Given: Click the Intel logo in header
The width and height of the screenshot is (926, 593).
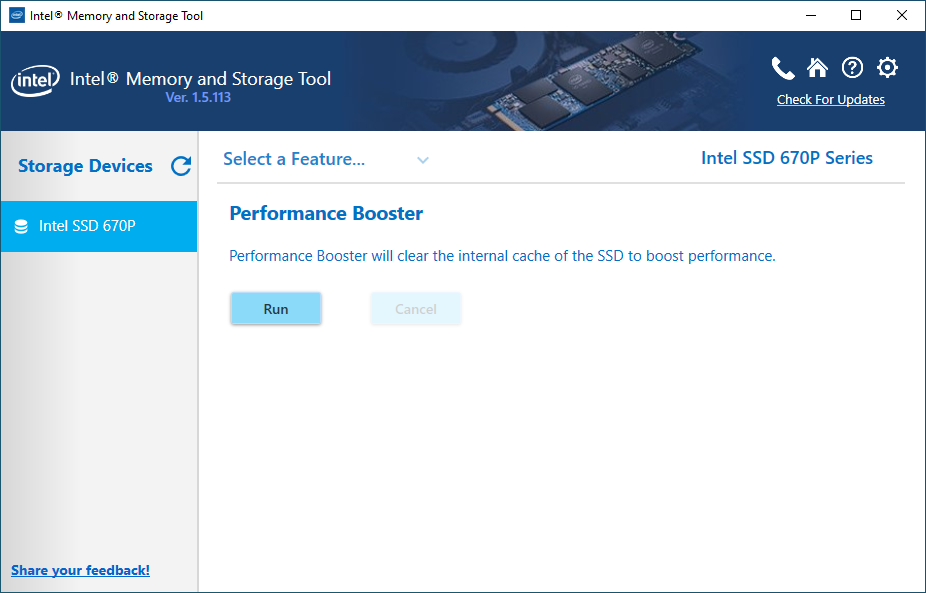Looking at the screenshot, I should coord(35,81).
